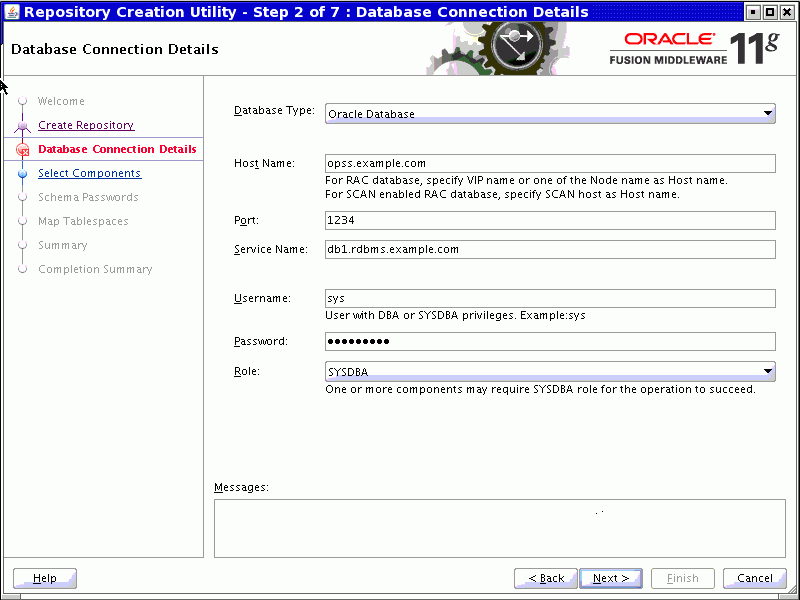Screen dimensions: 800x600
Task: Select the Service Name text box
Action: pyautogui.click(x=550, y=249)
